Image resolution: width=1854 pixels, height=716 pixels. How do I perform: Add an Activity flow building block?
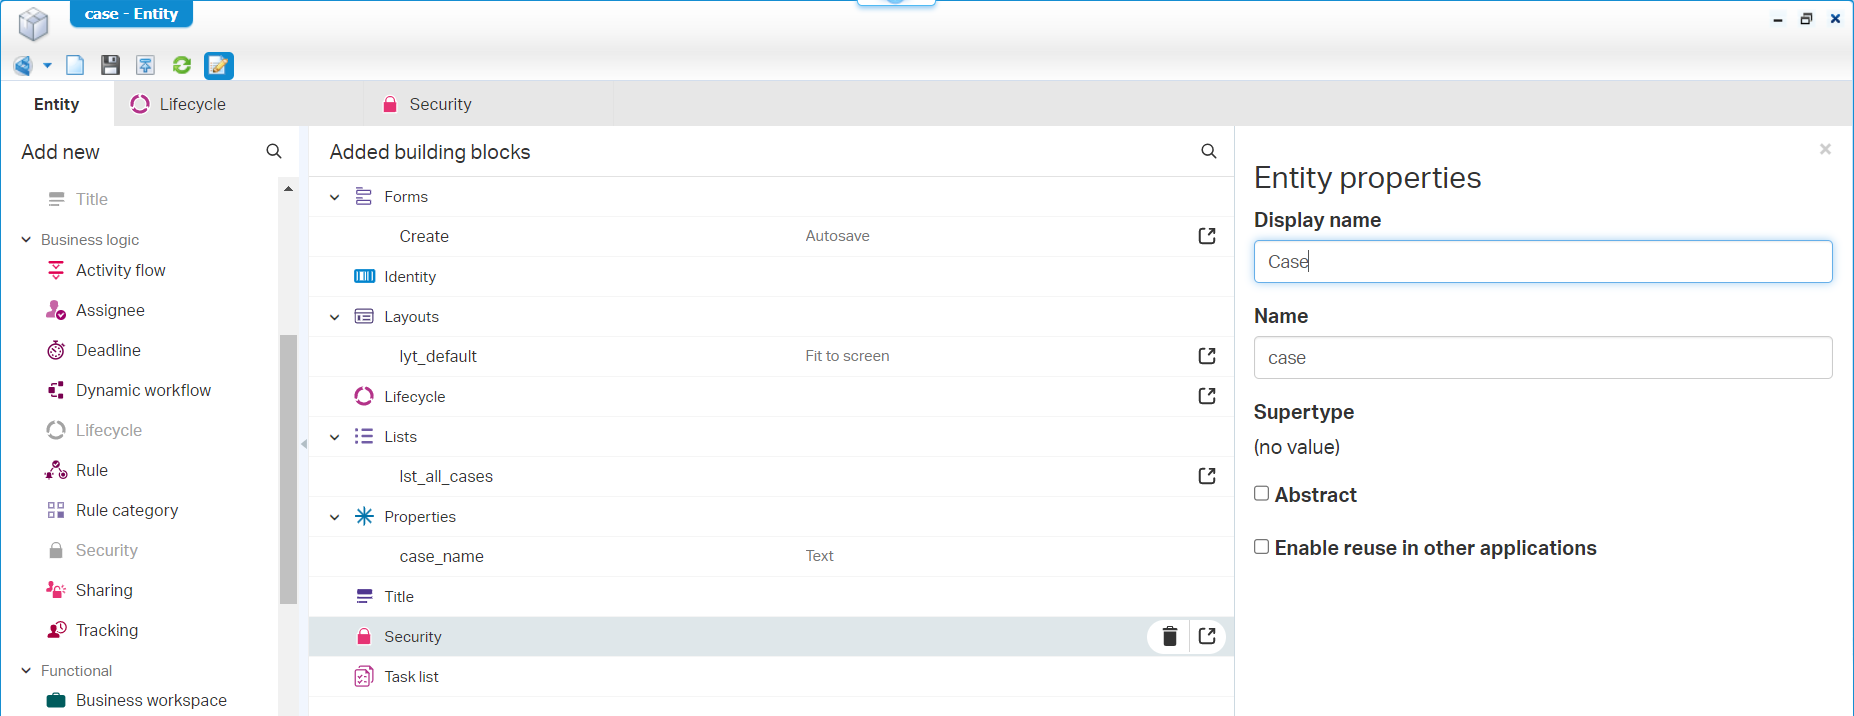[x=120, y=270]
